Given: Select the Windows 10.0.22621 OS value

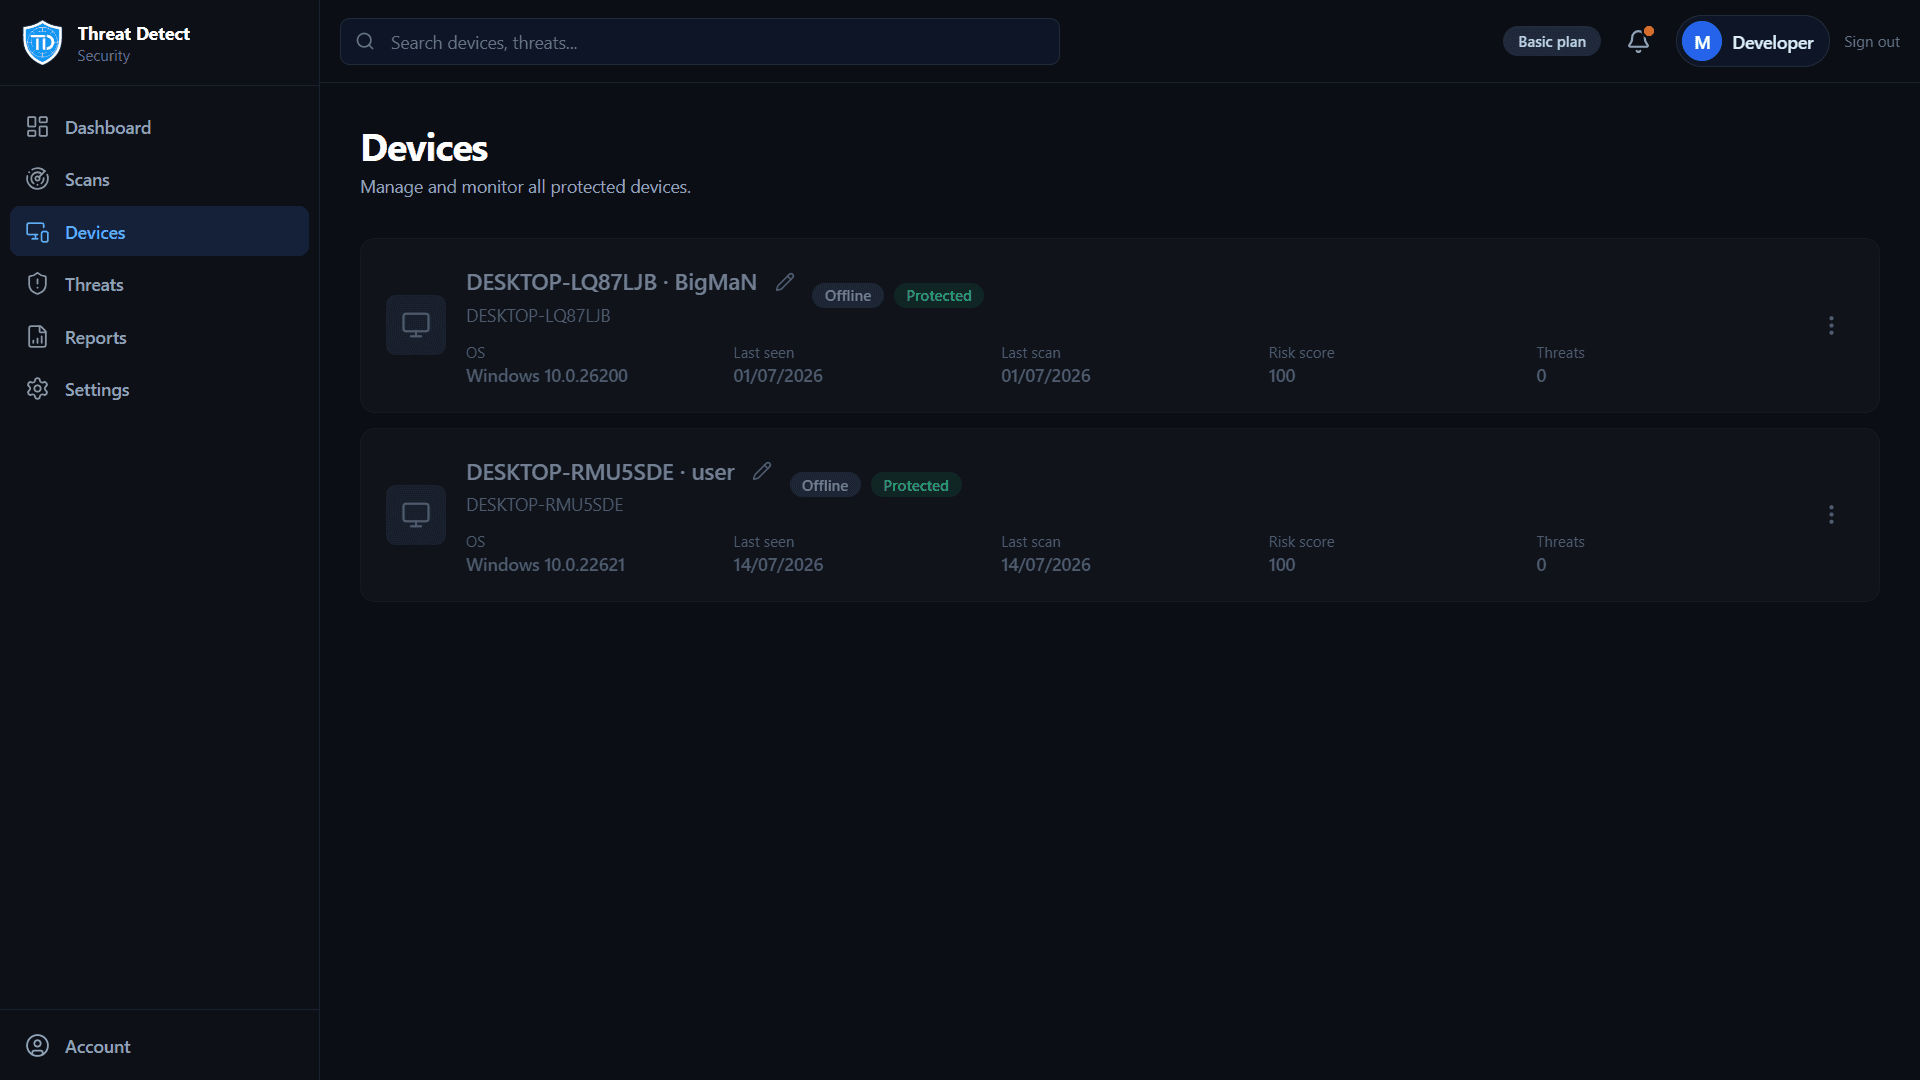Looking at the screenshot, I should [x=545, y=565].
